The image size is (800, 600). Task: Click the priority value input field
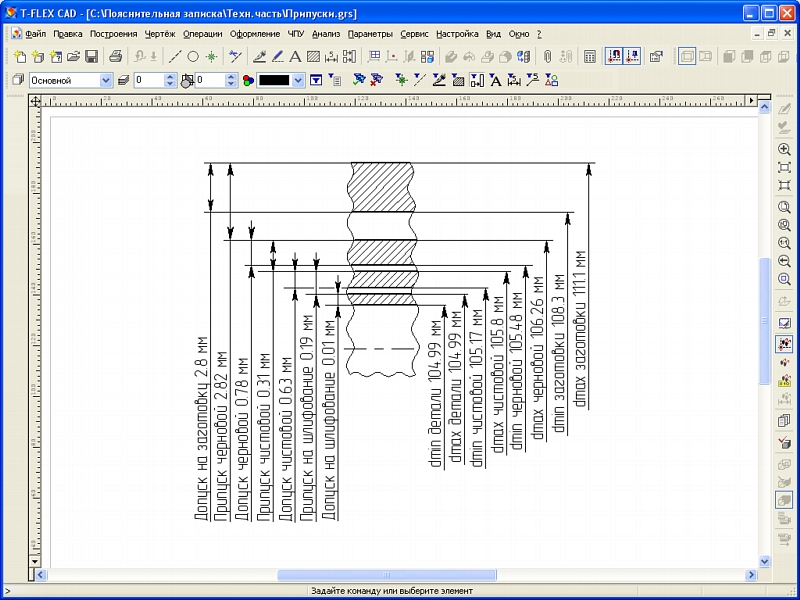coord(210,80)
